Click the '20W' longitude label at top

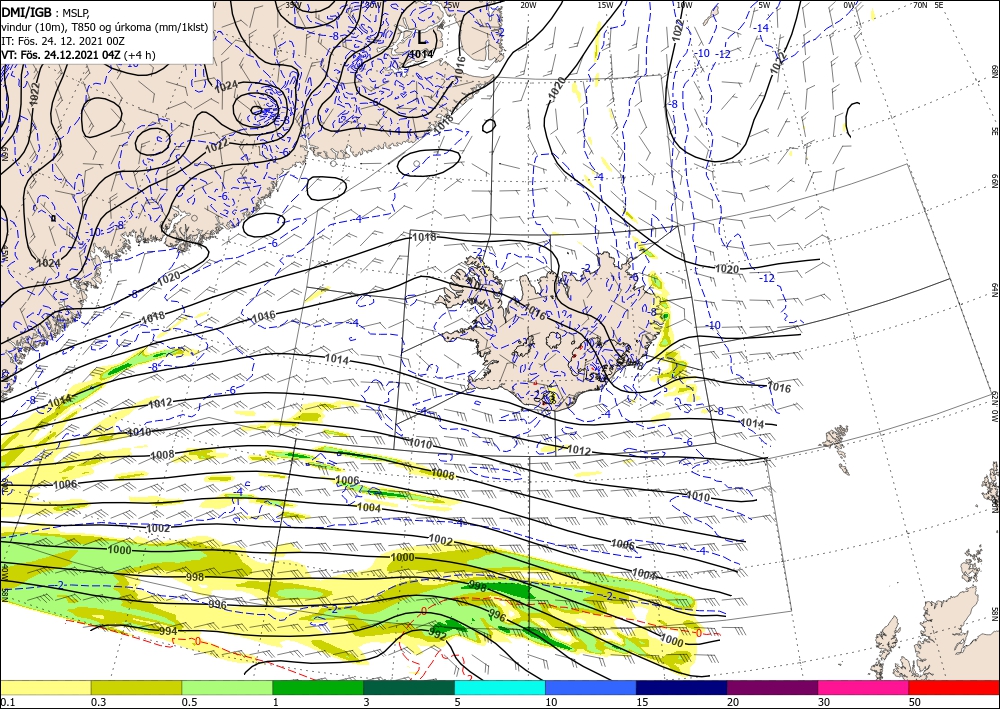point(527,5)
